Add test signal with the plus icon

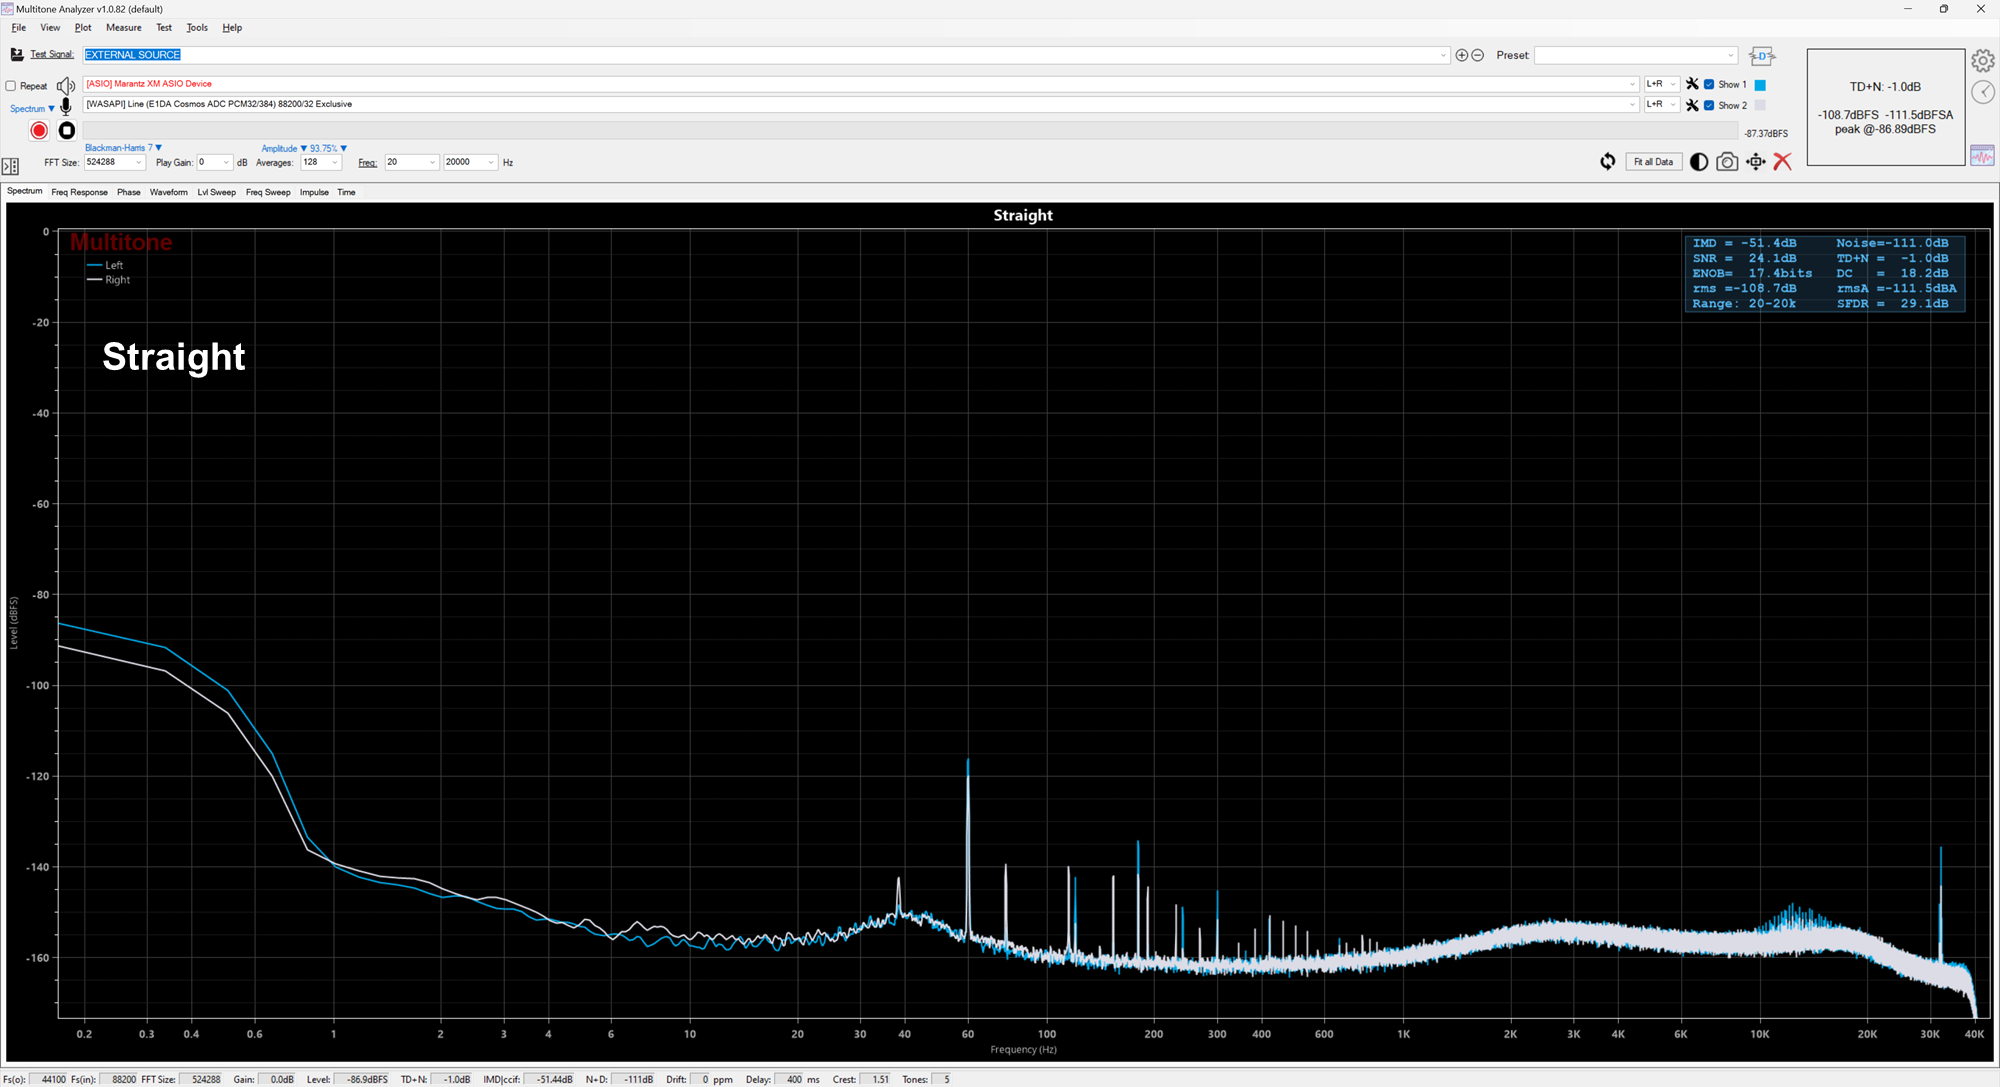click(1462, 55)
